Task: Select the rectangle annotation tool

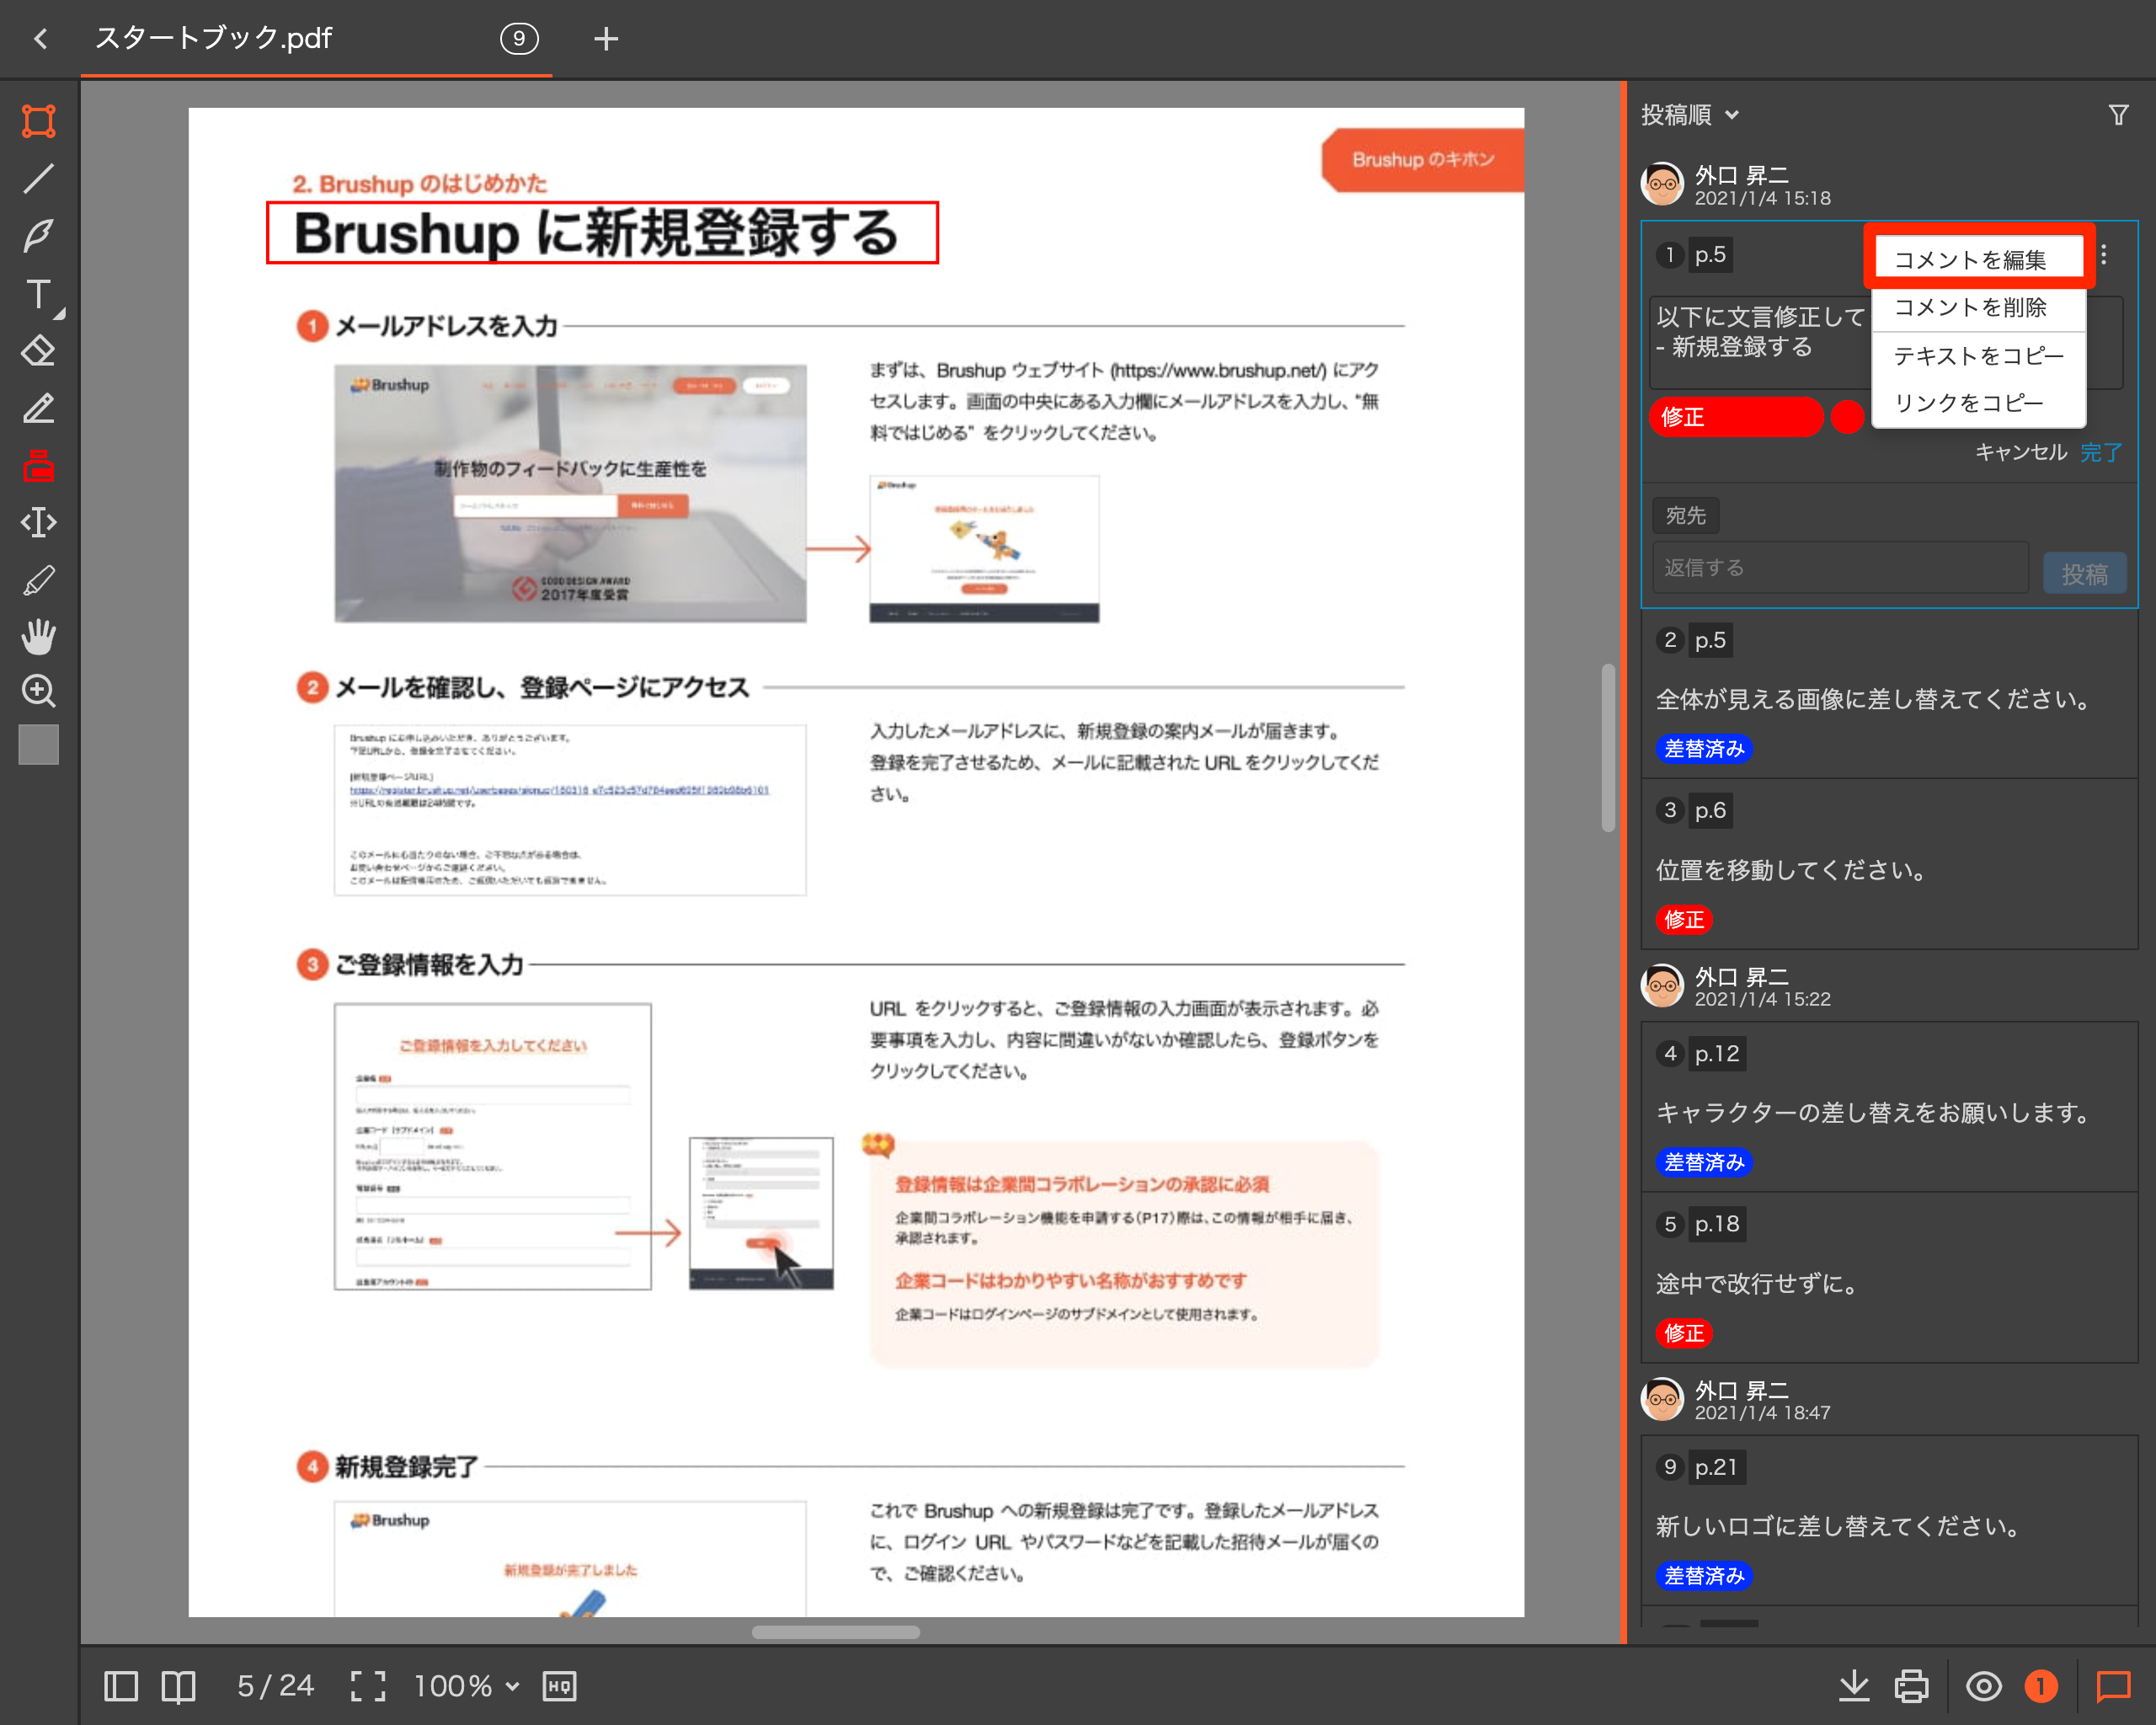Action: [x=38, y=121]
